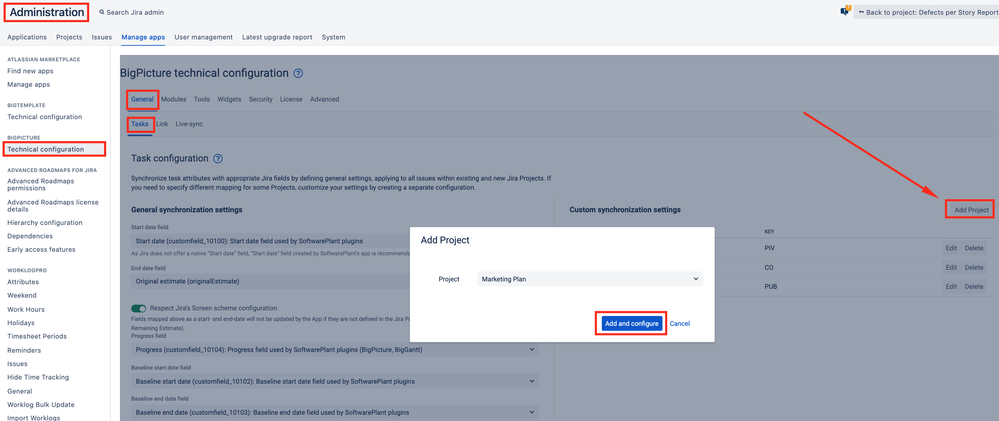The height and width of the screenshot is (421, 999).
Task: Switch to the Security tab
Action: pos(261,99)
